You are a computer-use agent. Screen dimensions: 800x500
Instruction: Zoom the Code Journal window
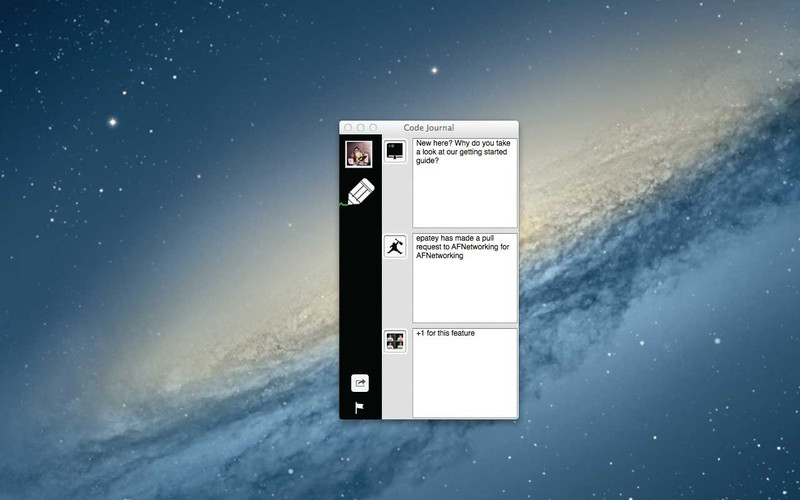(x=373, y=128)
